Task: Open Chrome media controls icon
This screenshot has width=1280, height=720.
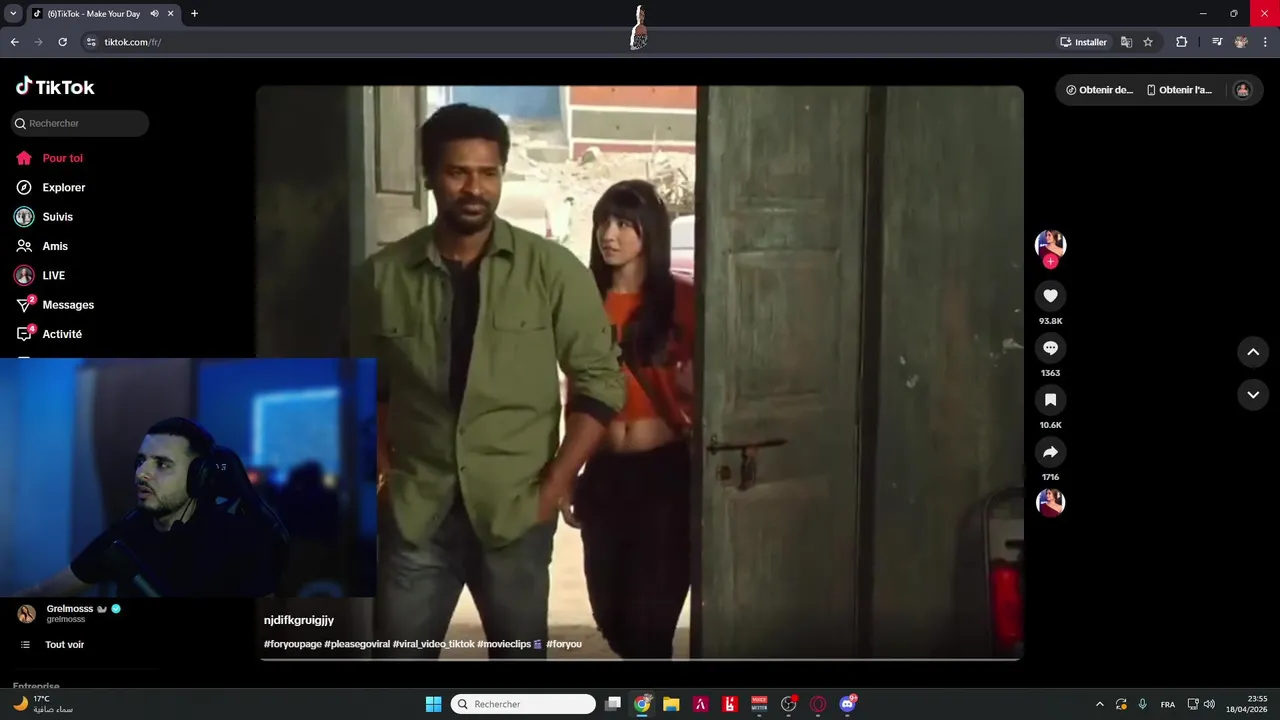Action: (x=1217, y=42)
